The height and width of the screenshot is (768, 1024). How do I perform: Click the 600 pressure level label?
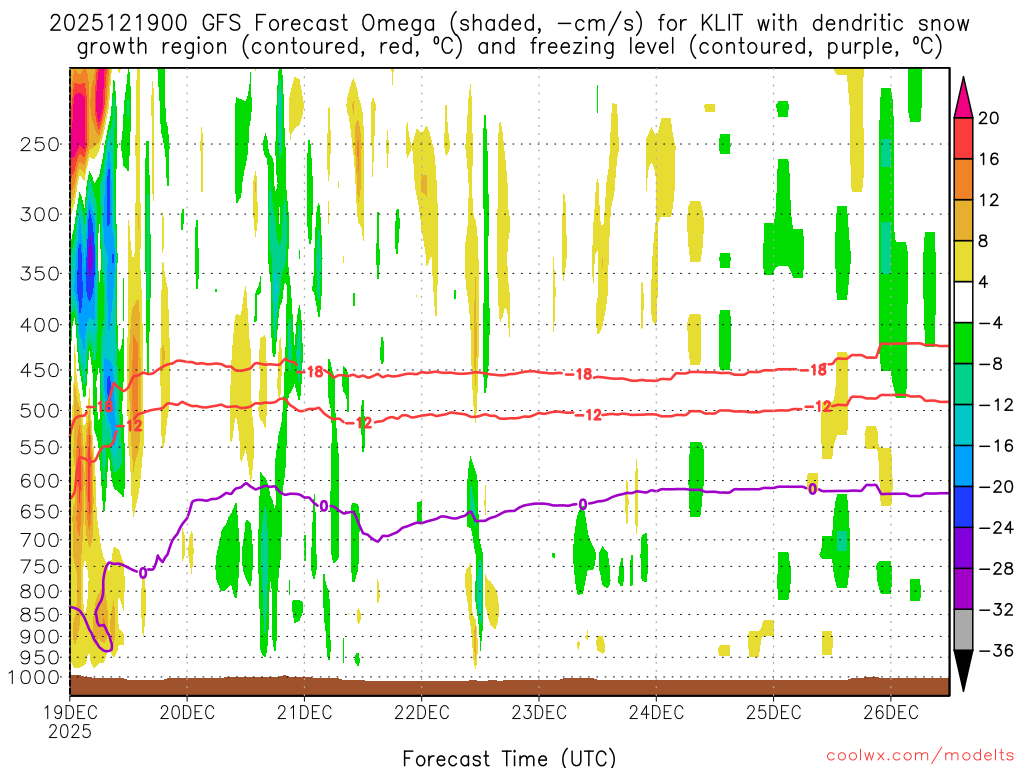click(x=40, y=481)
